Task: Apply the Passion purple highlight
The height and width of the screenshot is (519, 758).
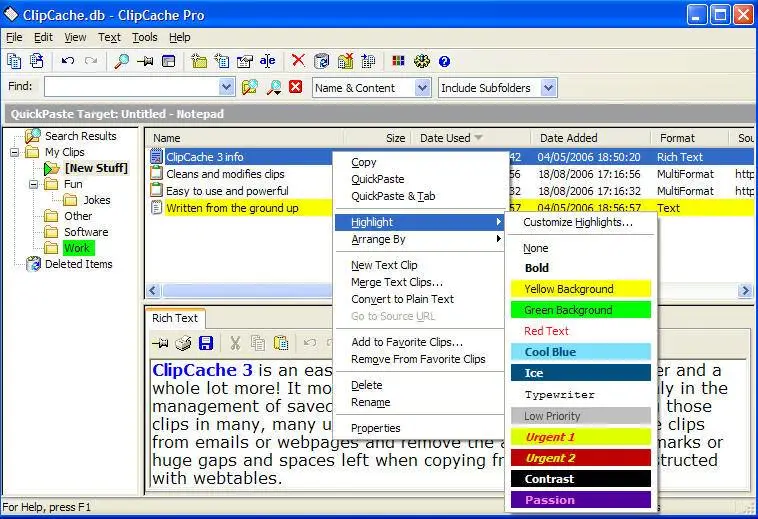Action: point(581,500)
